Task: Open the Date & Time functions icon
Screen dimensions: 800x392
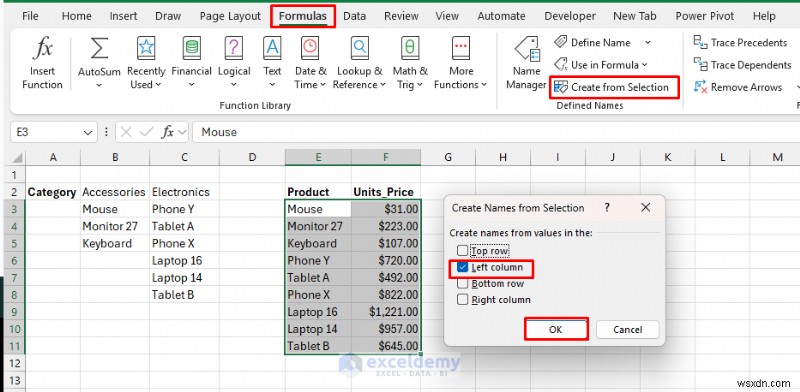Action: pos(310,48)
